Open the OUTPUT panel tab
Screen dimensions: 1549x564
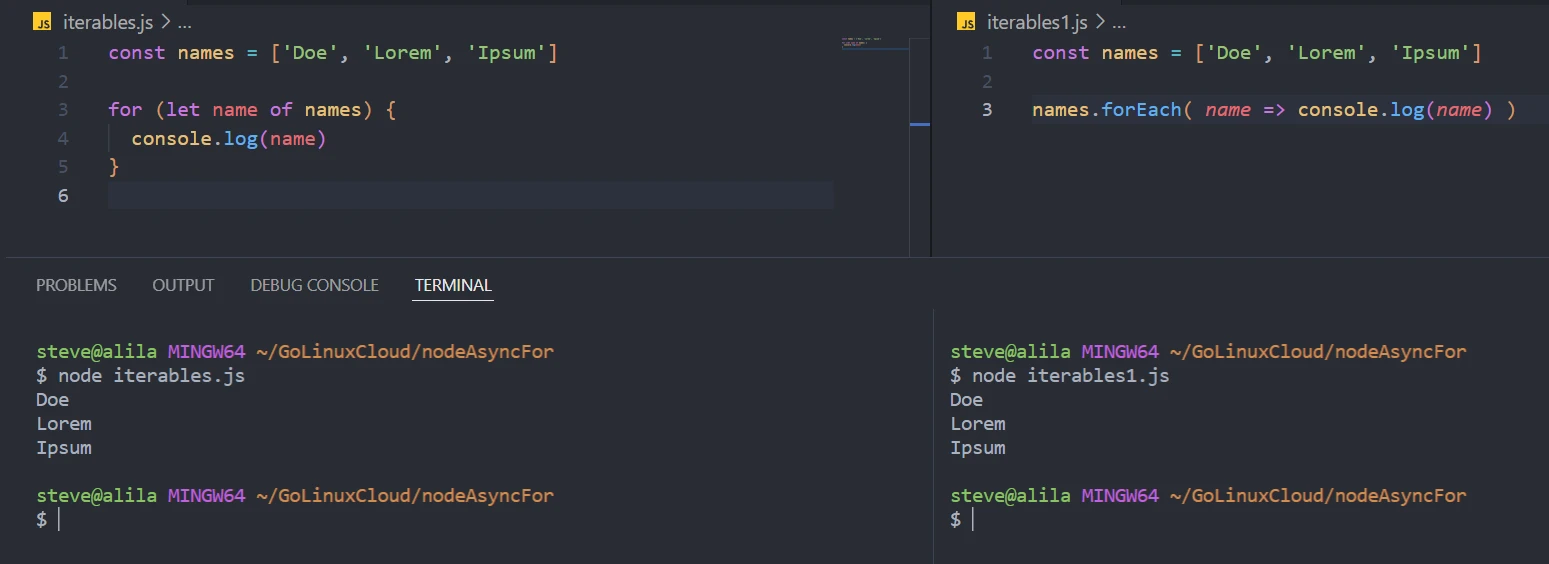tap(183, 285)
